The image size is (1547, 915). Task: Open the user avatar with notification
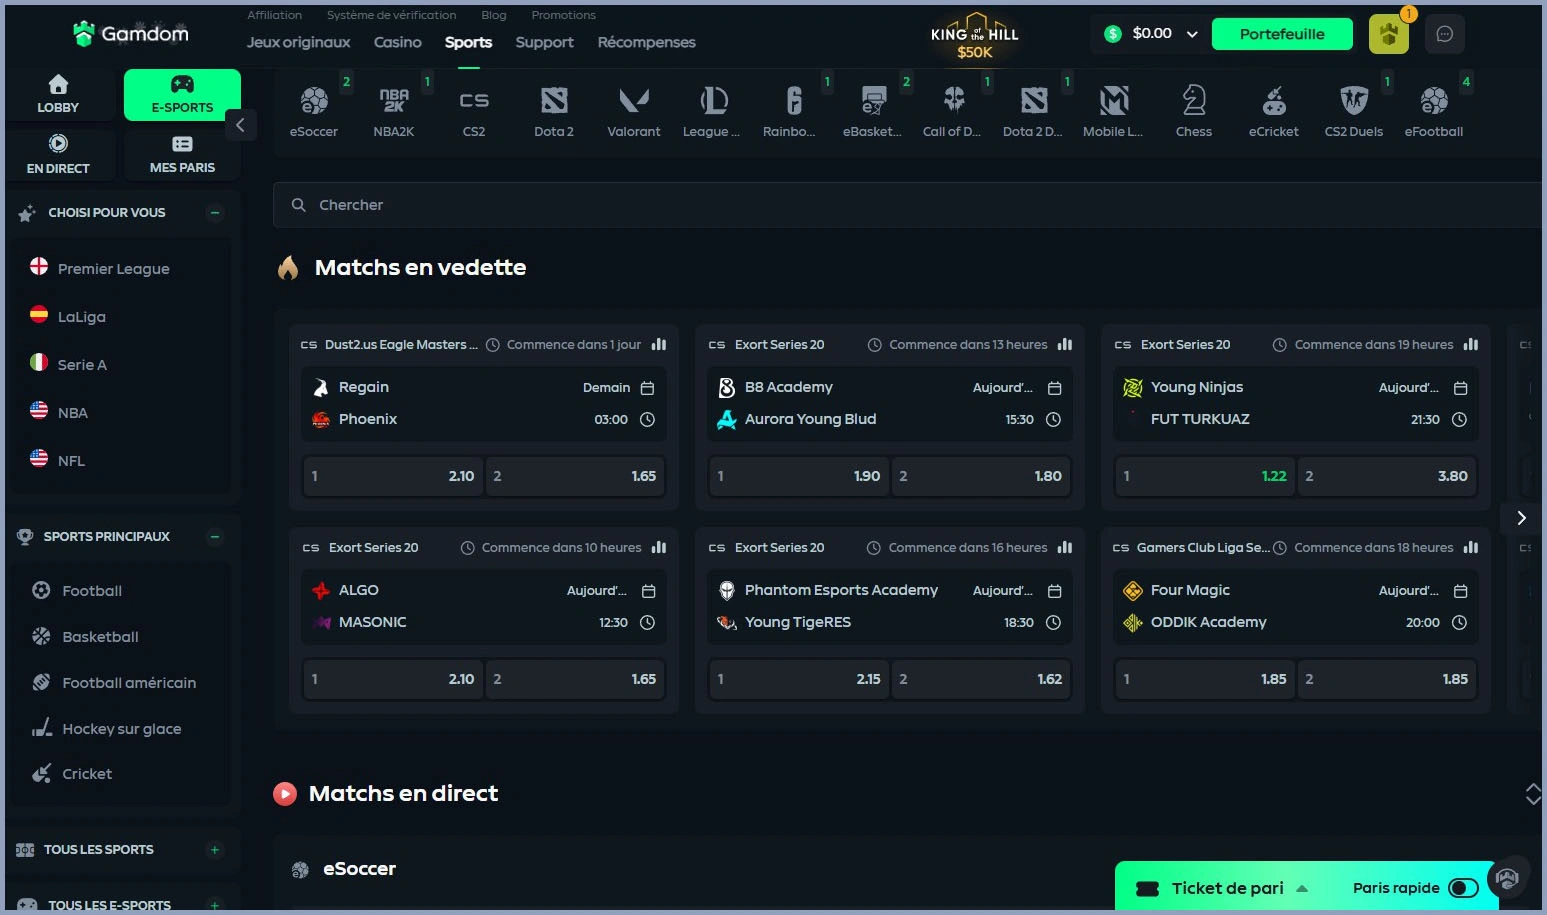pos(1389,34)
